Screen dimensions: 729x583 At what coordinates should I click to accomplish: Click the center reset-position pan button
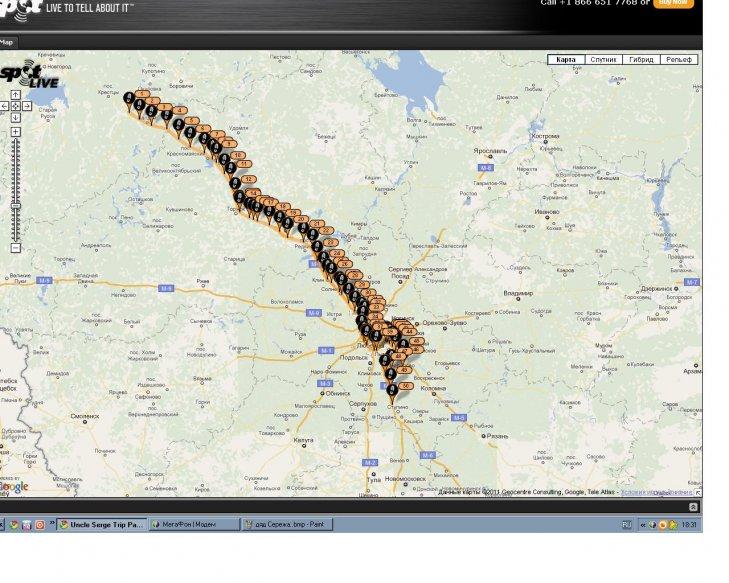click(16, 106)
